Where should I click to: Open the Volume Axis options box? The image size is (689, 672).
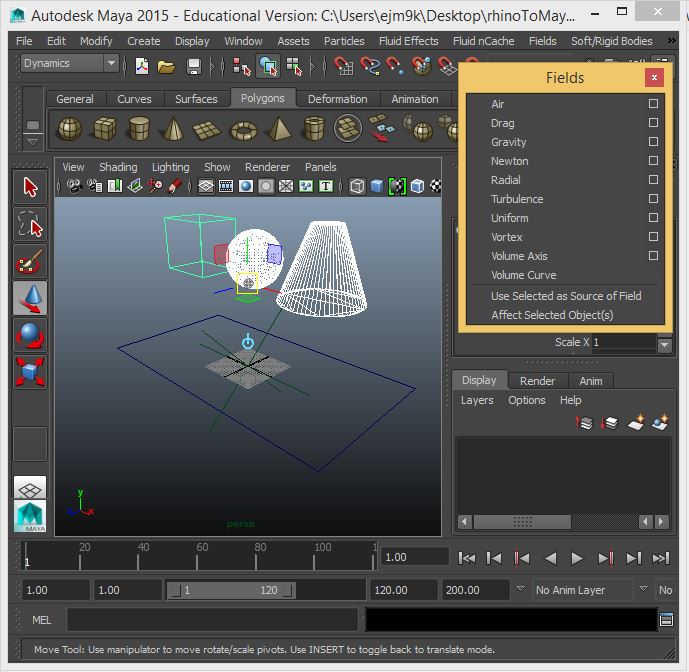653,255
